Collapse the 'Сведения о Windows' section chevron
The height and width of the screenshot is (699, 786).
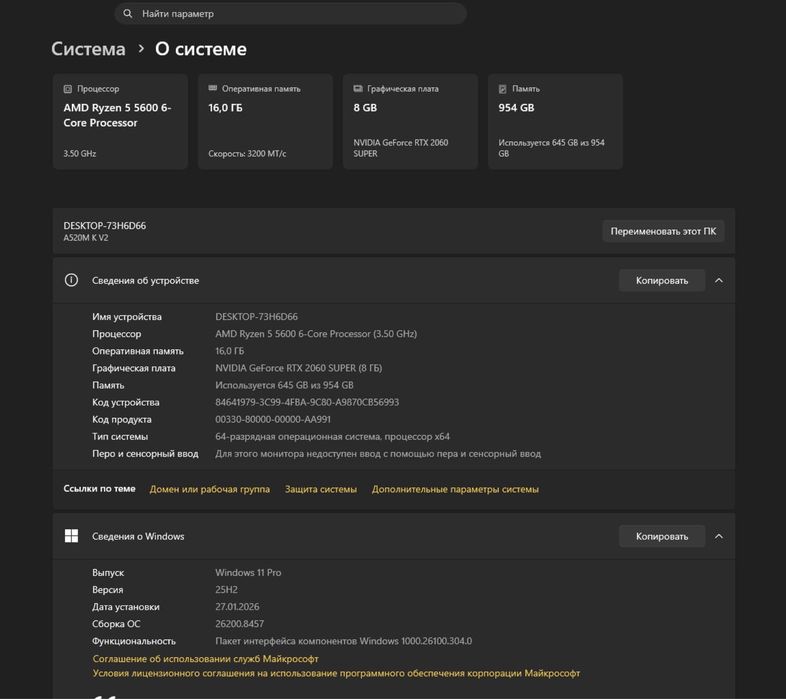719,536
